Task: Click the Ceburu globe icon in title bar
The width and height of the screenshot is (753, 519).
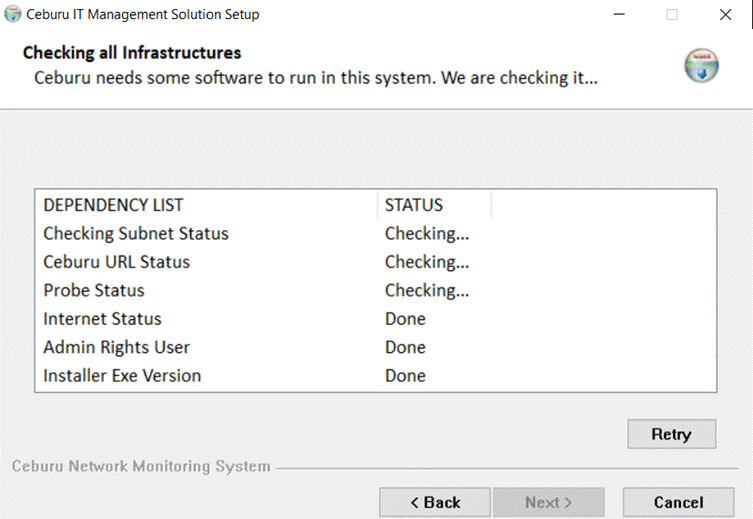Action: point(13,14)
